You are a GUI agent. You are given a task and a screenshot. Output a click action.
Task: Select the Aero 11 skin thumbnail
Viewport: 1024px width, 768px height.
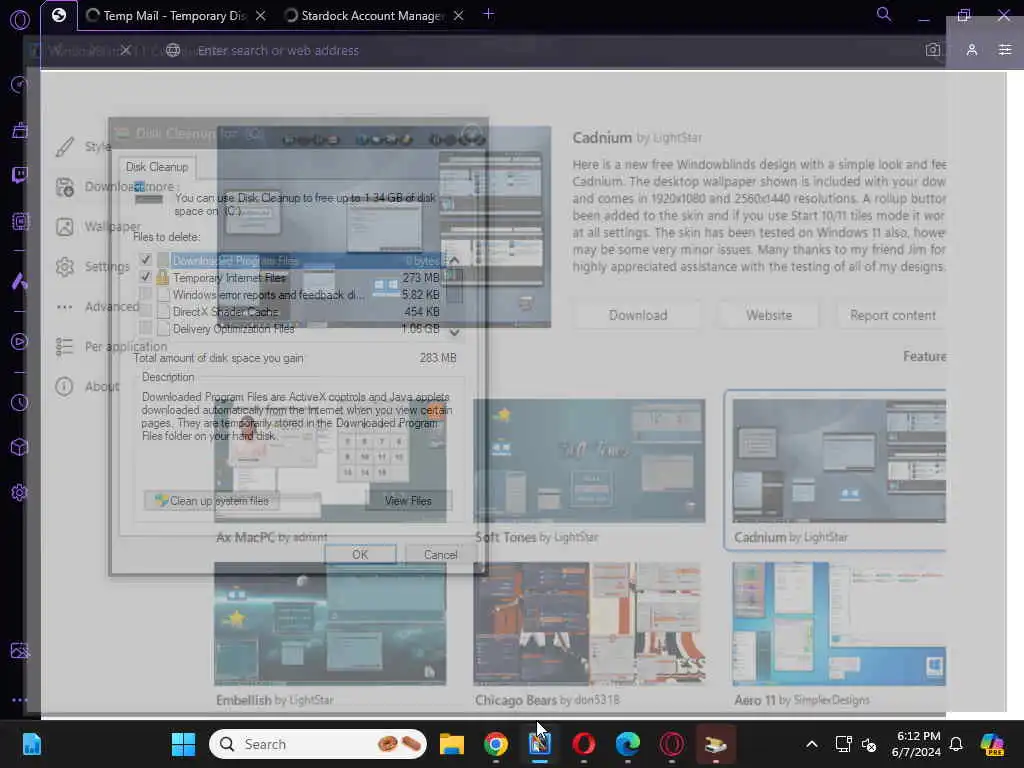pyautogui.click(x=839, y=624)
